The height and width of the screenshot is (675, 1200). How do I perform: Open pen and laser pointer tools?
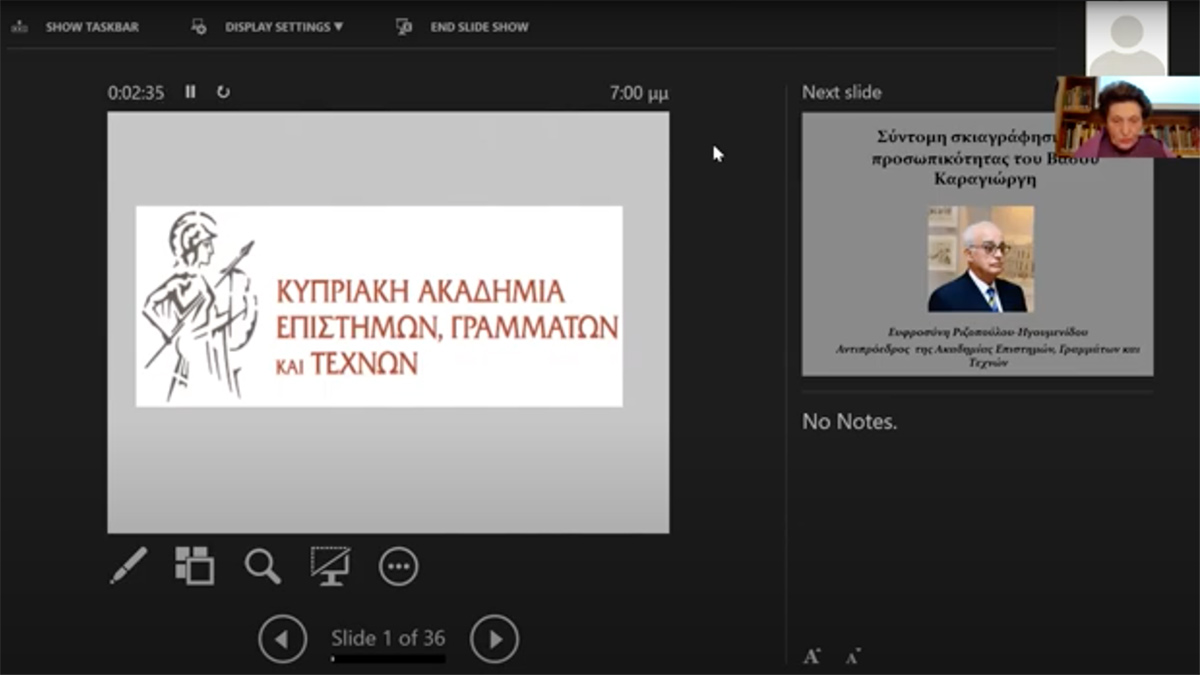[128, 566]
